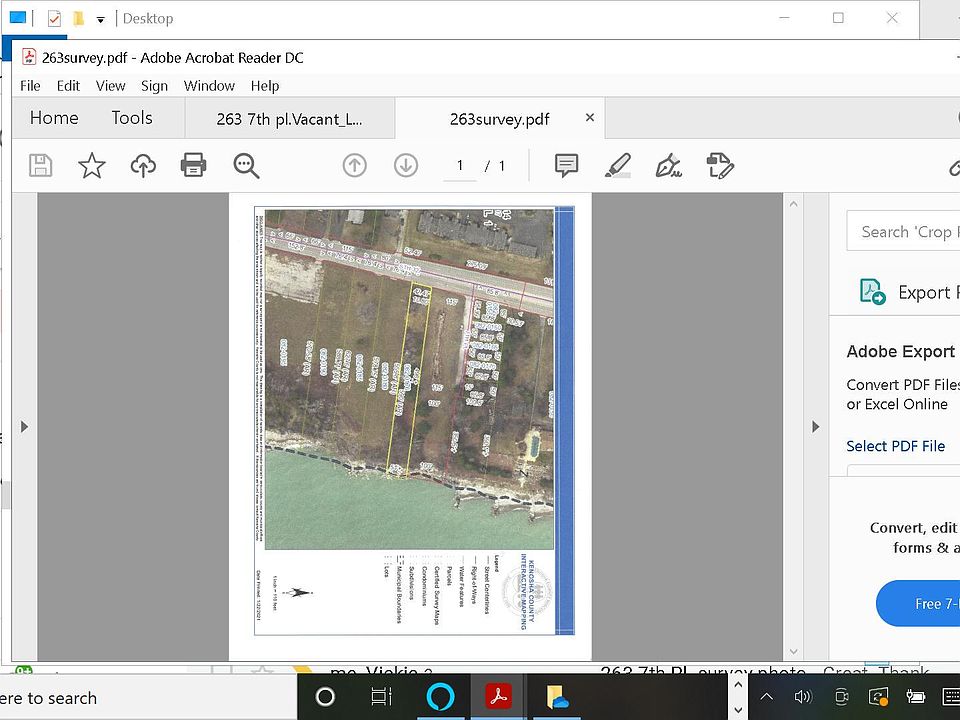This screenshot has height=720, width=960.
Task: Add document to starred with star icon
Action: point(92,165)
